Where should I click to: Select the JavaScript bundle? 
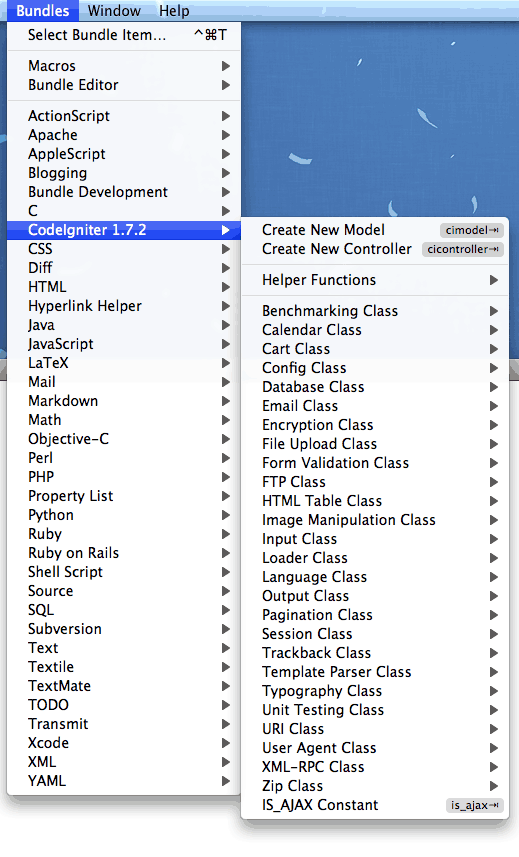pos(123,344)
